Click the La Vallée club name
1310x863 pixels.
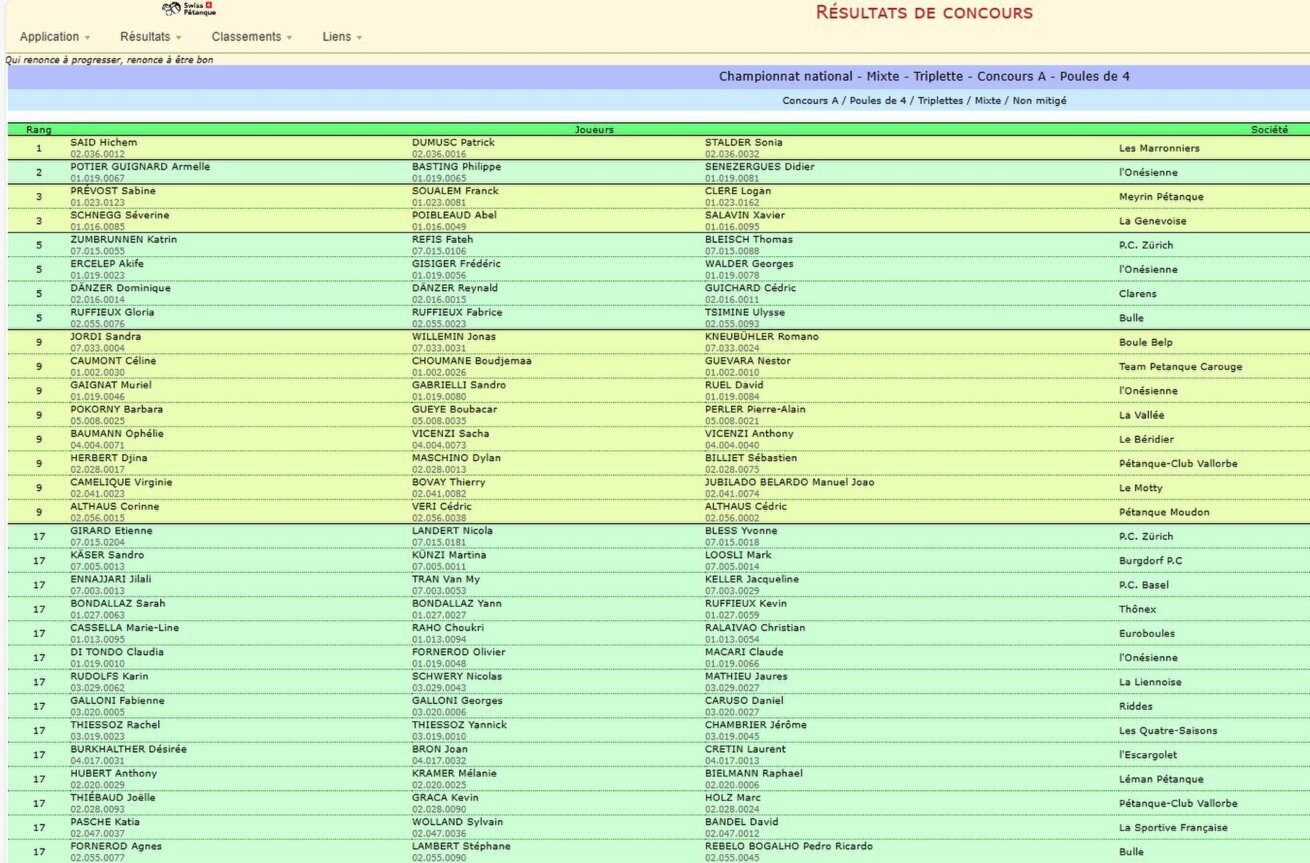coord(1142,415)
